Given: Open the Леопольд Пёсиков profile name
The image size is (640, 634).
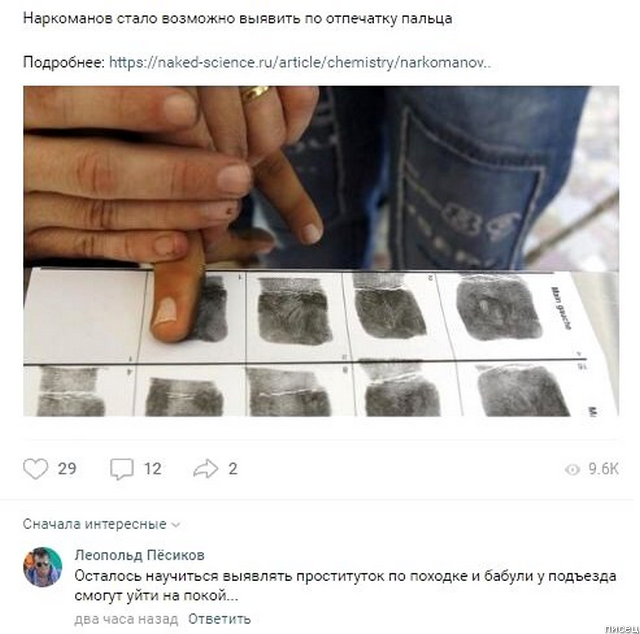Looking at the screenshot, I should [140, 555].
